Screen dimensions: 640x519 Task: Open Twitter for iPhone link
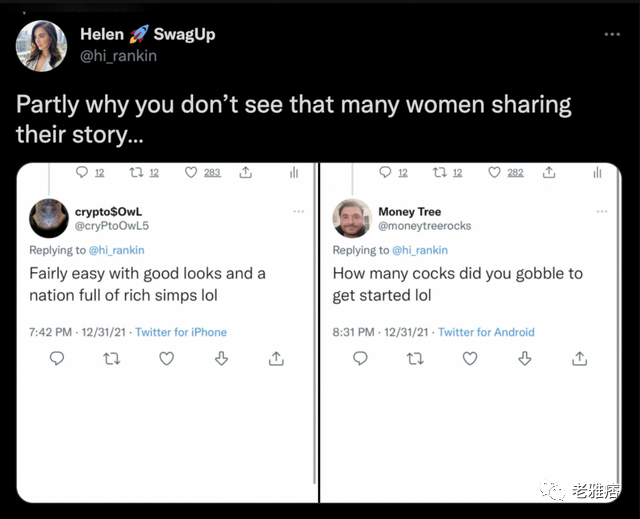point(181,332)
